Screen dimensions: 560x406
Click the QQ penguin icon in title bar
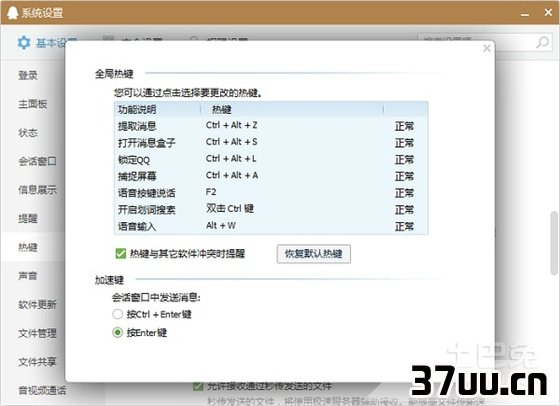click(x=12, y=12)
